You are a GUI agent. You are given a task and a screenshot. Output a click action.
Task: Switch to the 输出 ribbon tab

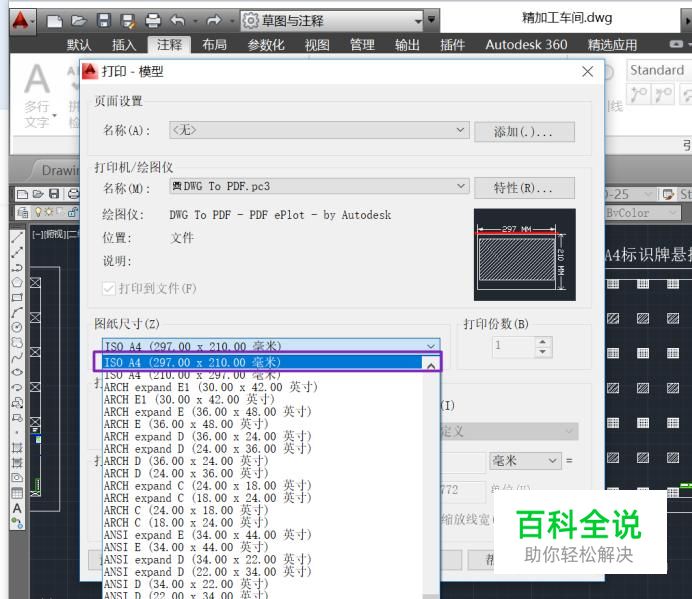pos(407,45)
